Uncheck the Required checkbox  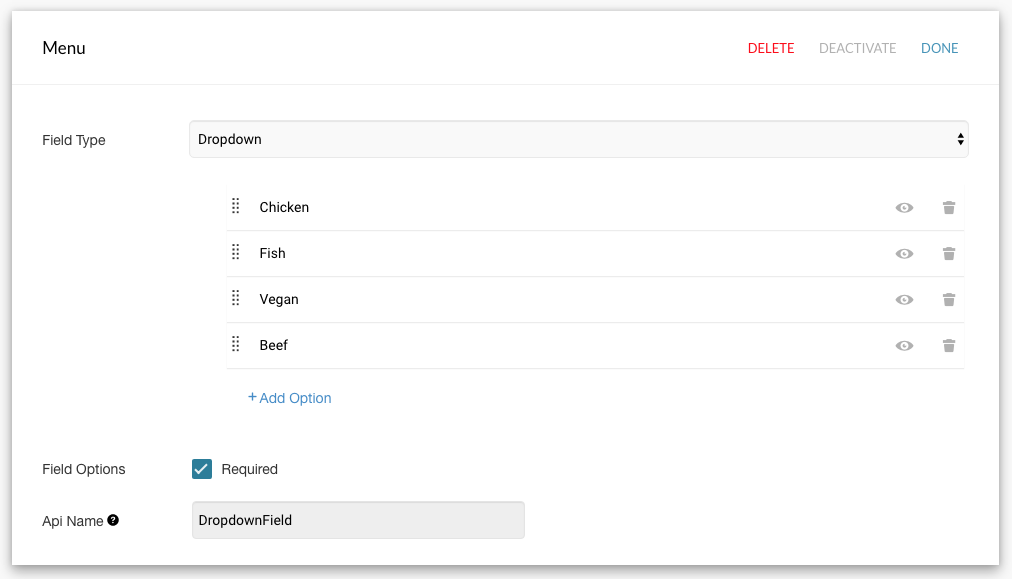click(x=201, y=469)
